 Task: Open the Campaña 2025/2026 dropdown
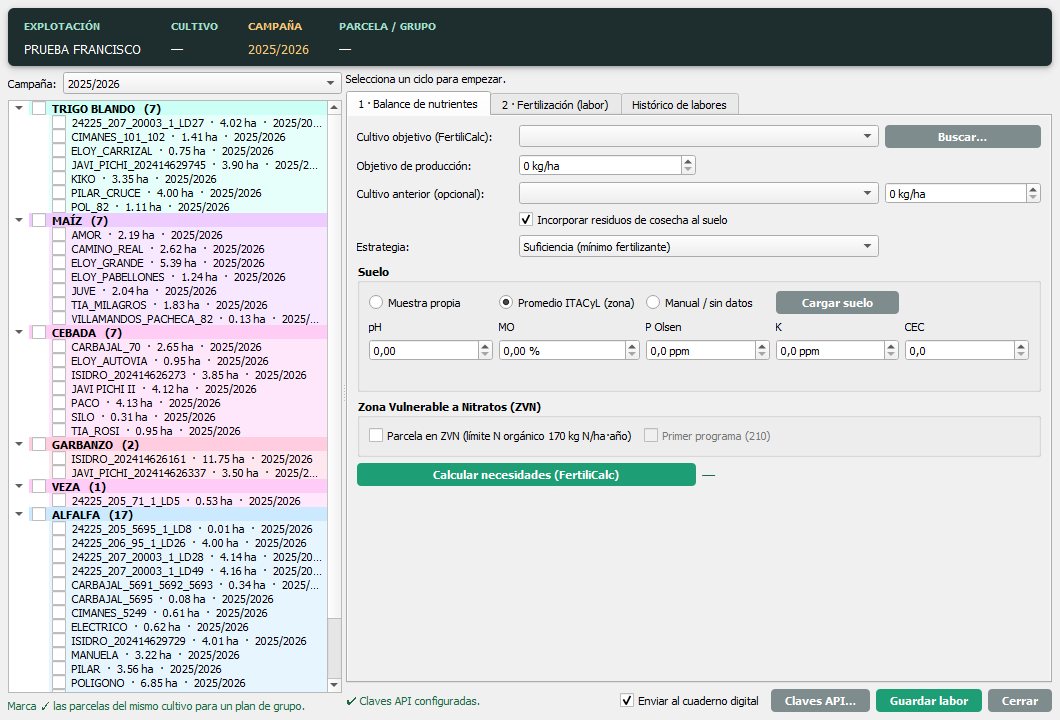202,84
